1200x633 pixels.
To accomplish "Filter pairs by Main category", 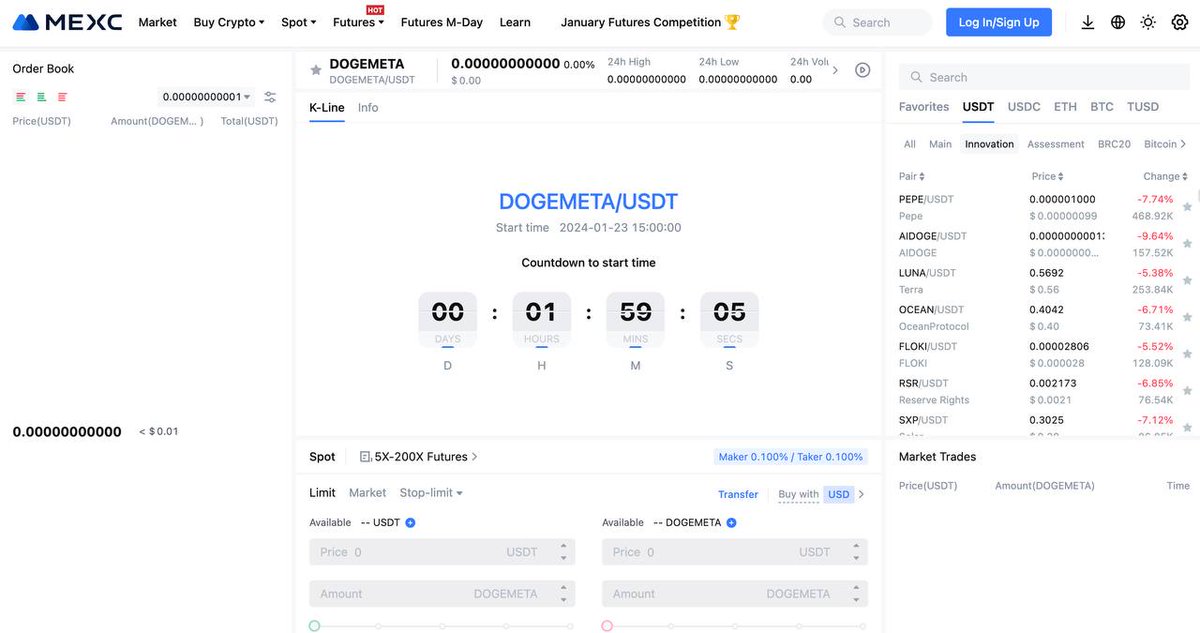I will point(940,144).
